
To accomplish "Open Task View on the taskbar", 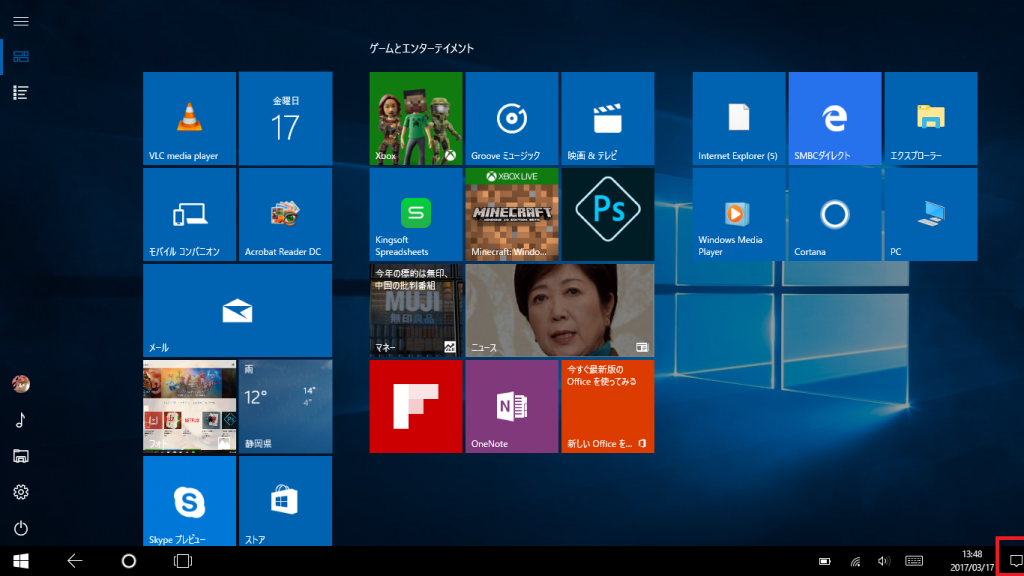I will (180, 561).
